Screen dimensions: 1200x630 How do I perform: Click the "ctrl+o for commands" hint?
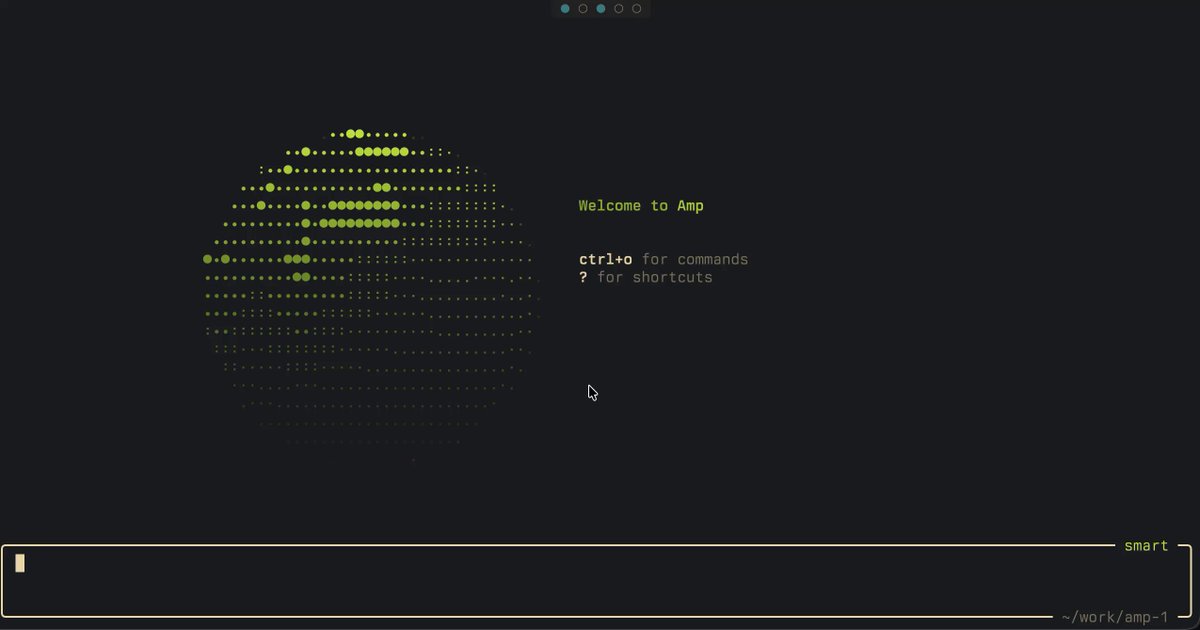pos(663,260)
